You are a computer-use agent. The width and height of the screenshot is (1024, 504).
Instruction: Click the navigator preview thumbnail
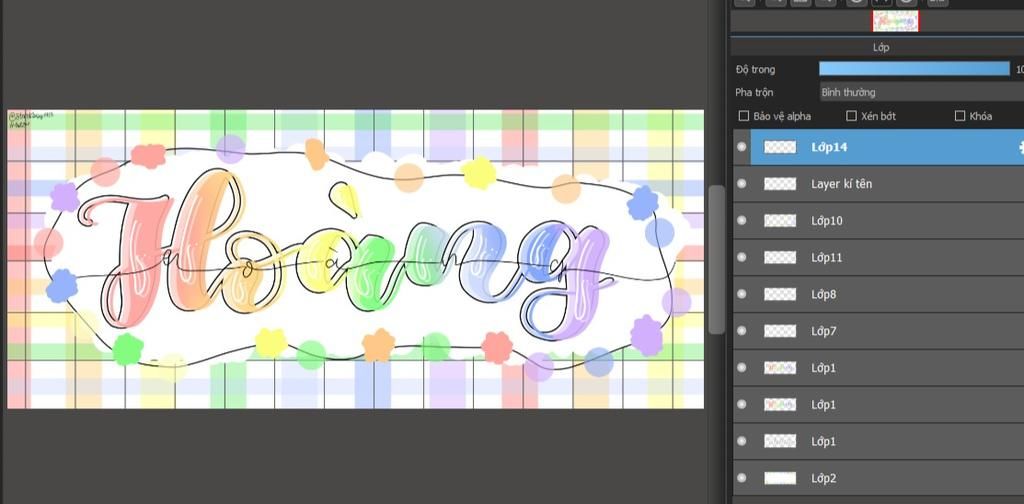point(895,21)
